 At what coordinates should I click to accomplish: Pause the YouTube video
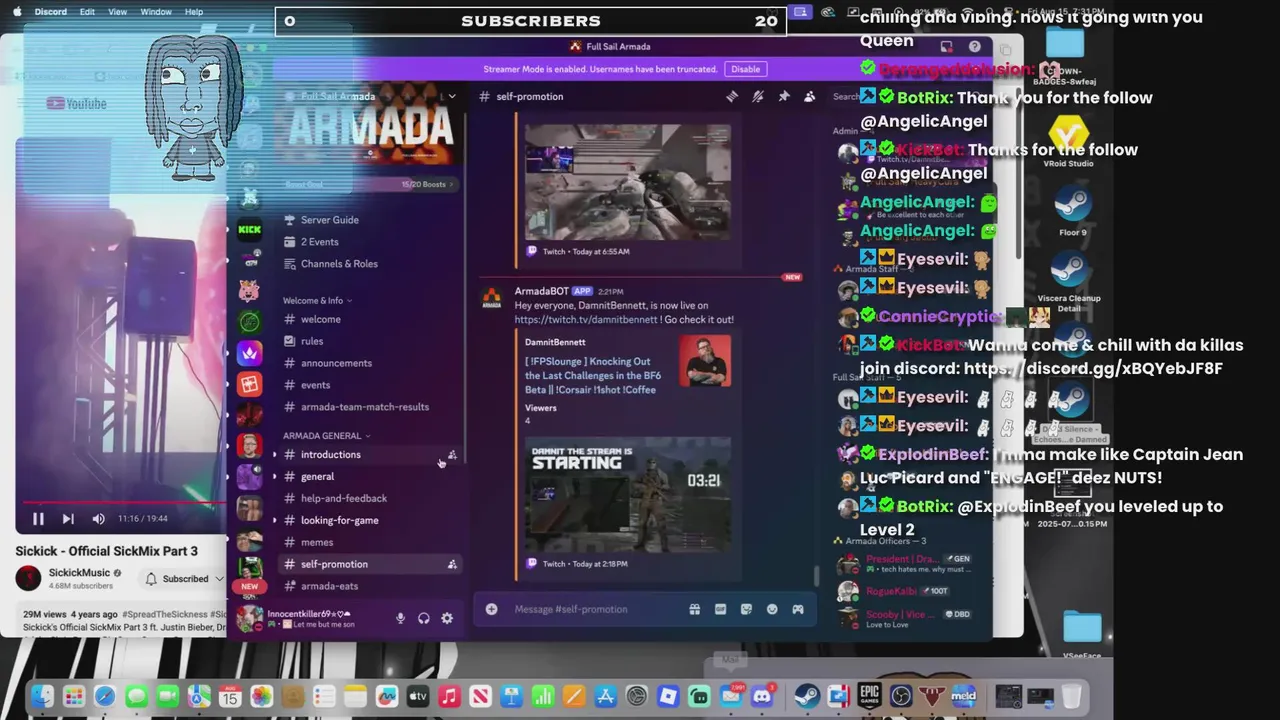[x=38, y=519]
